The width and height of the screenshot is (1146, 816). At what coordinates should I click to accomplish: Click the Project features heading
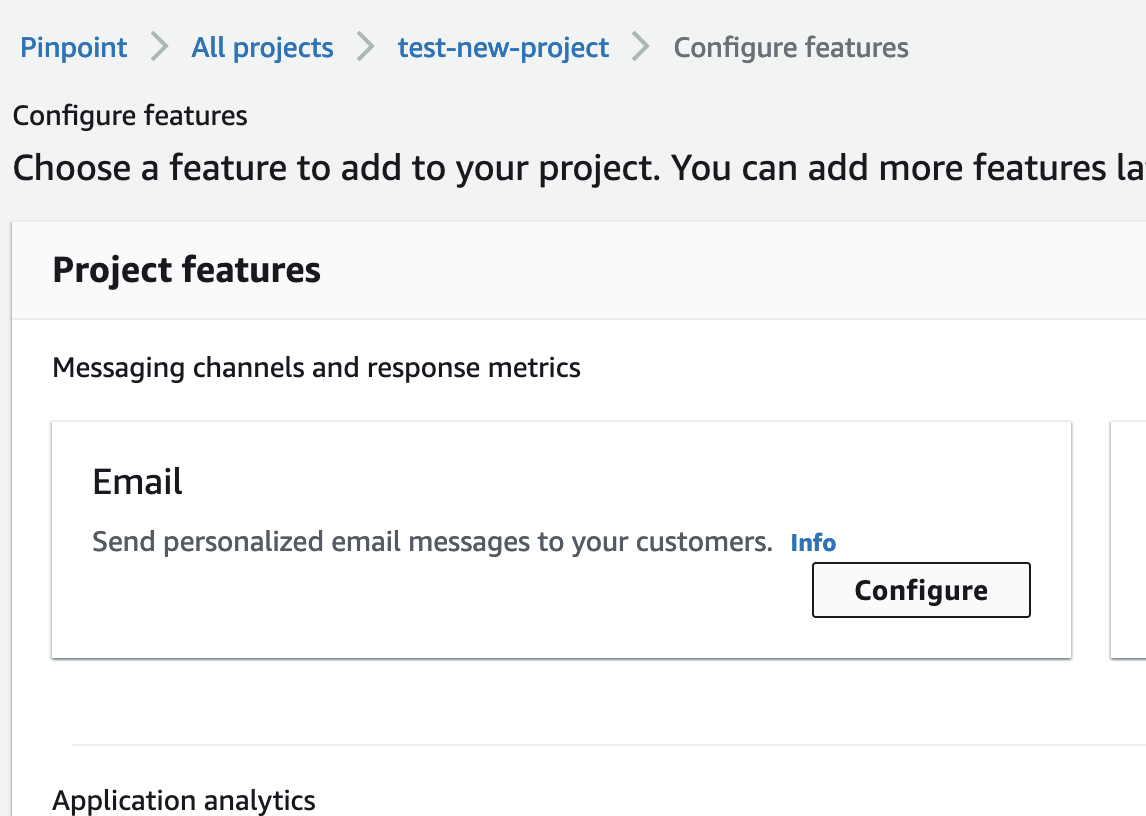pos(186,270)
